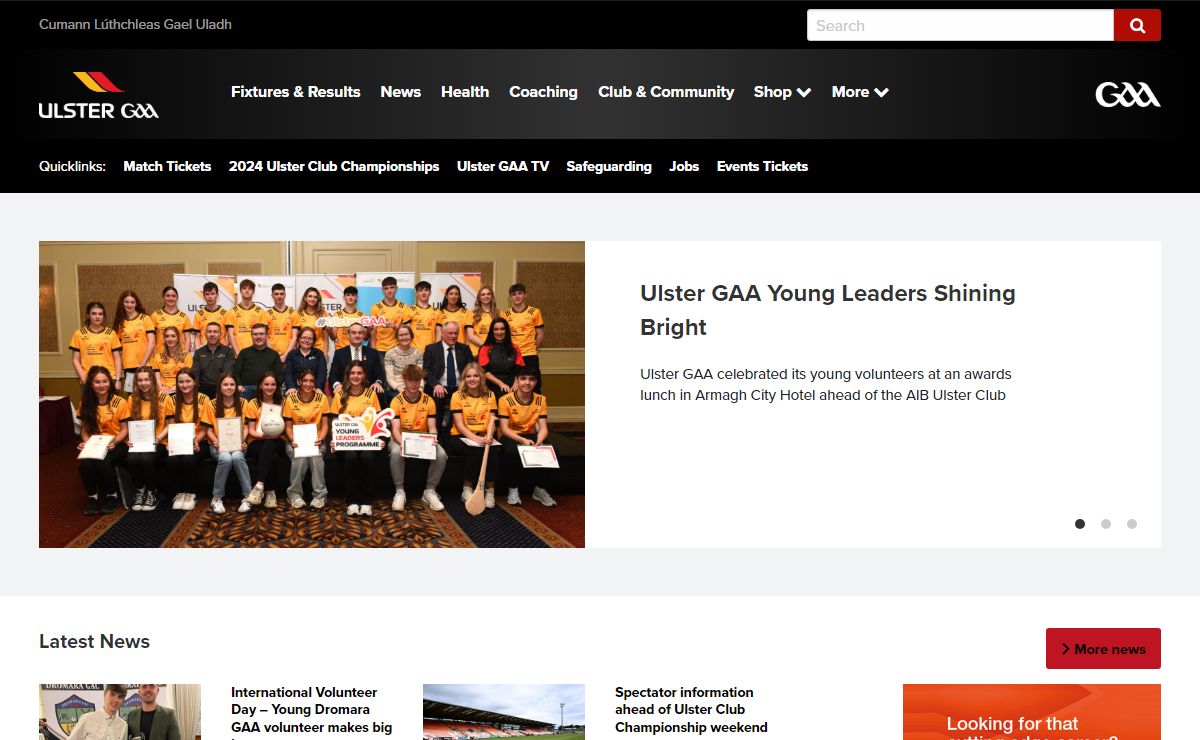Click the red search magnifier button
Viewport: 1200px width, 740px height.
coord(1137,25)
